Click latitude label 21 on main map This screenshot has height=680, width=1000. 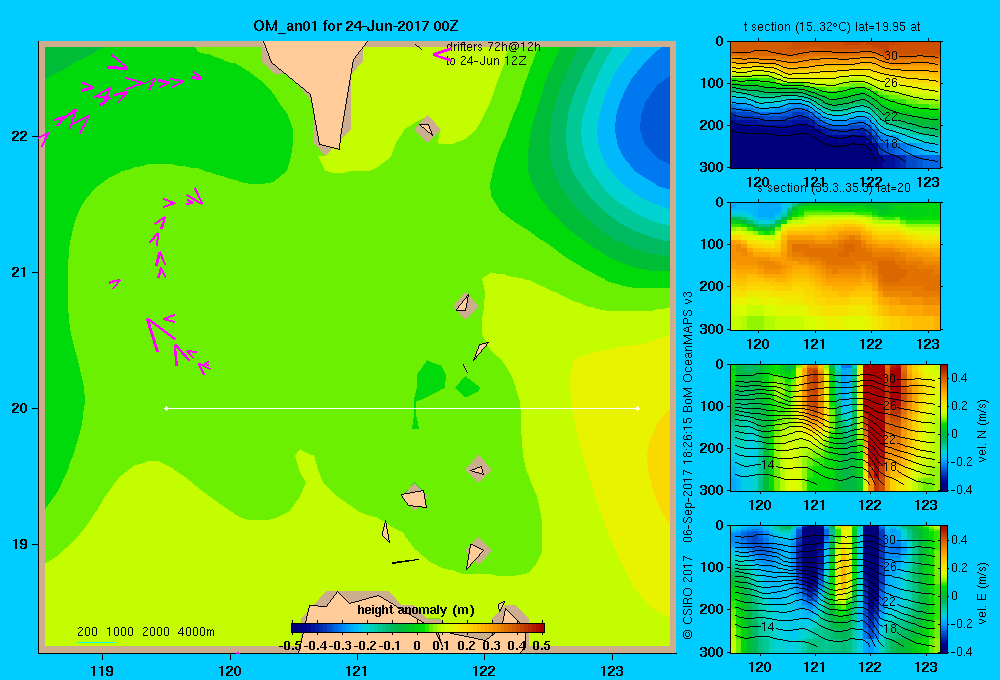(x=20, y=272)
